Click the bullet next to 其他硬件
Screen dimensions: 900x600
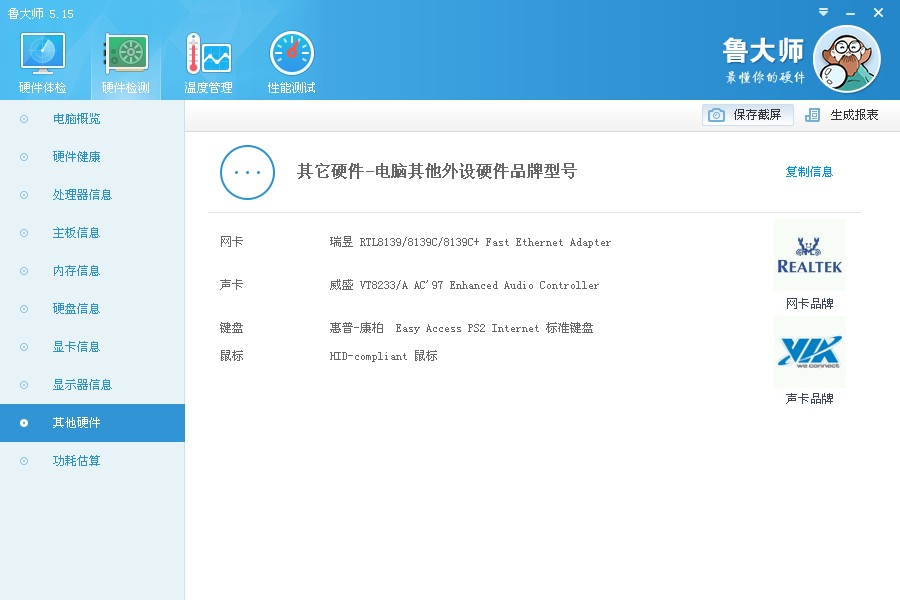24,423
